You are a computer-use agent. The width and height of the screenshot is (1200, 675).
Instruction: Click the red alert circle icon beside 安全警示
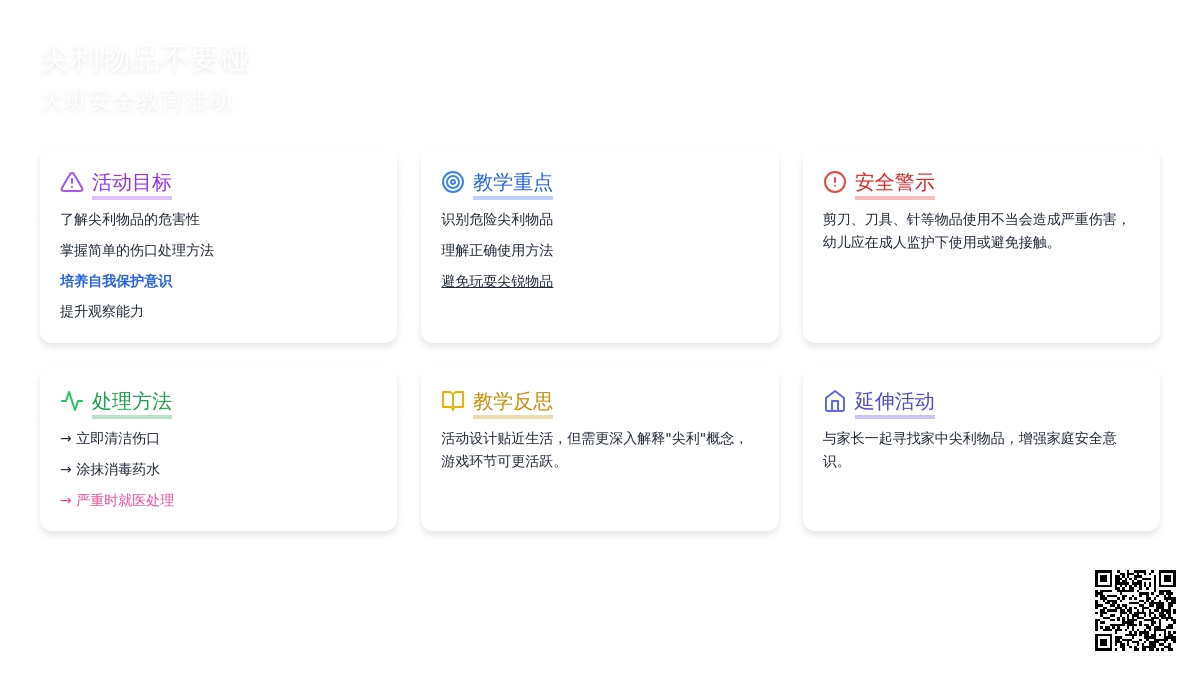[x=835, y=182]
